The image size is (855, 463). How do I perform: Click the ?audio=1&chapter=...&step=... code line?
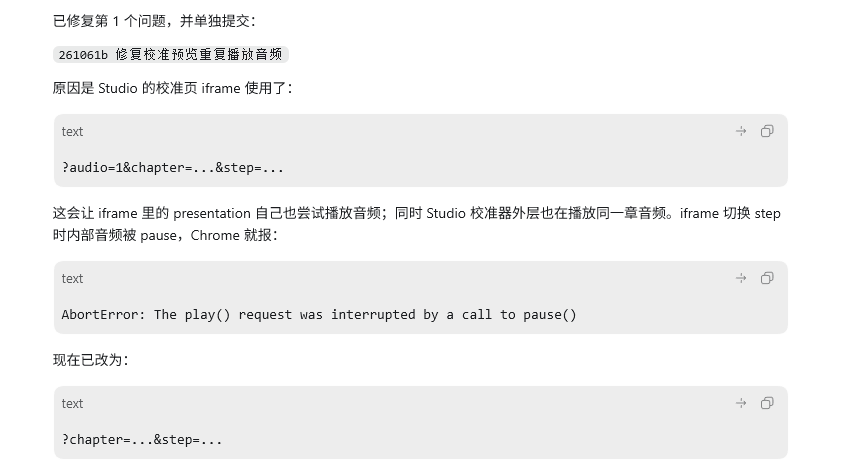tap(172, 167)
